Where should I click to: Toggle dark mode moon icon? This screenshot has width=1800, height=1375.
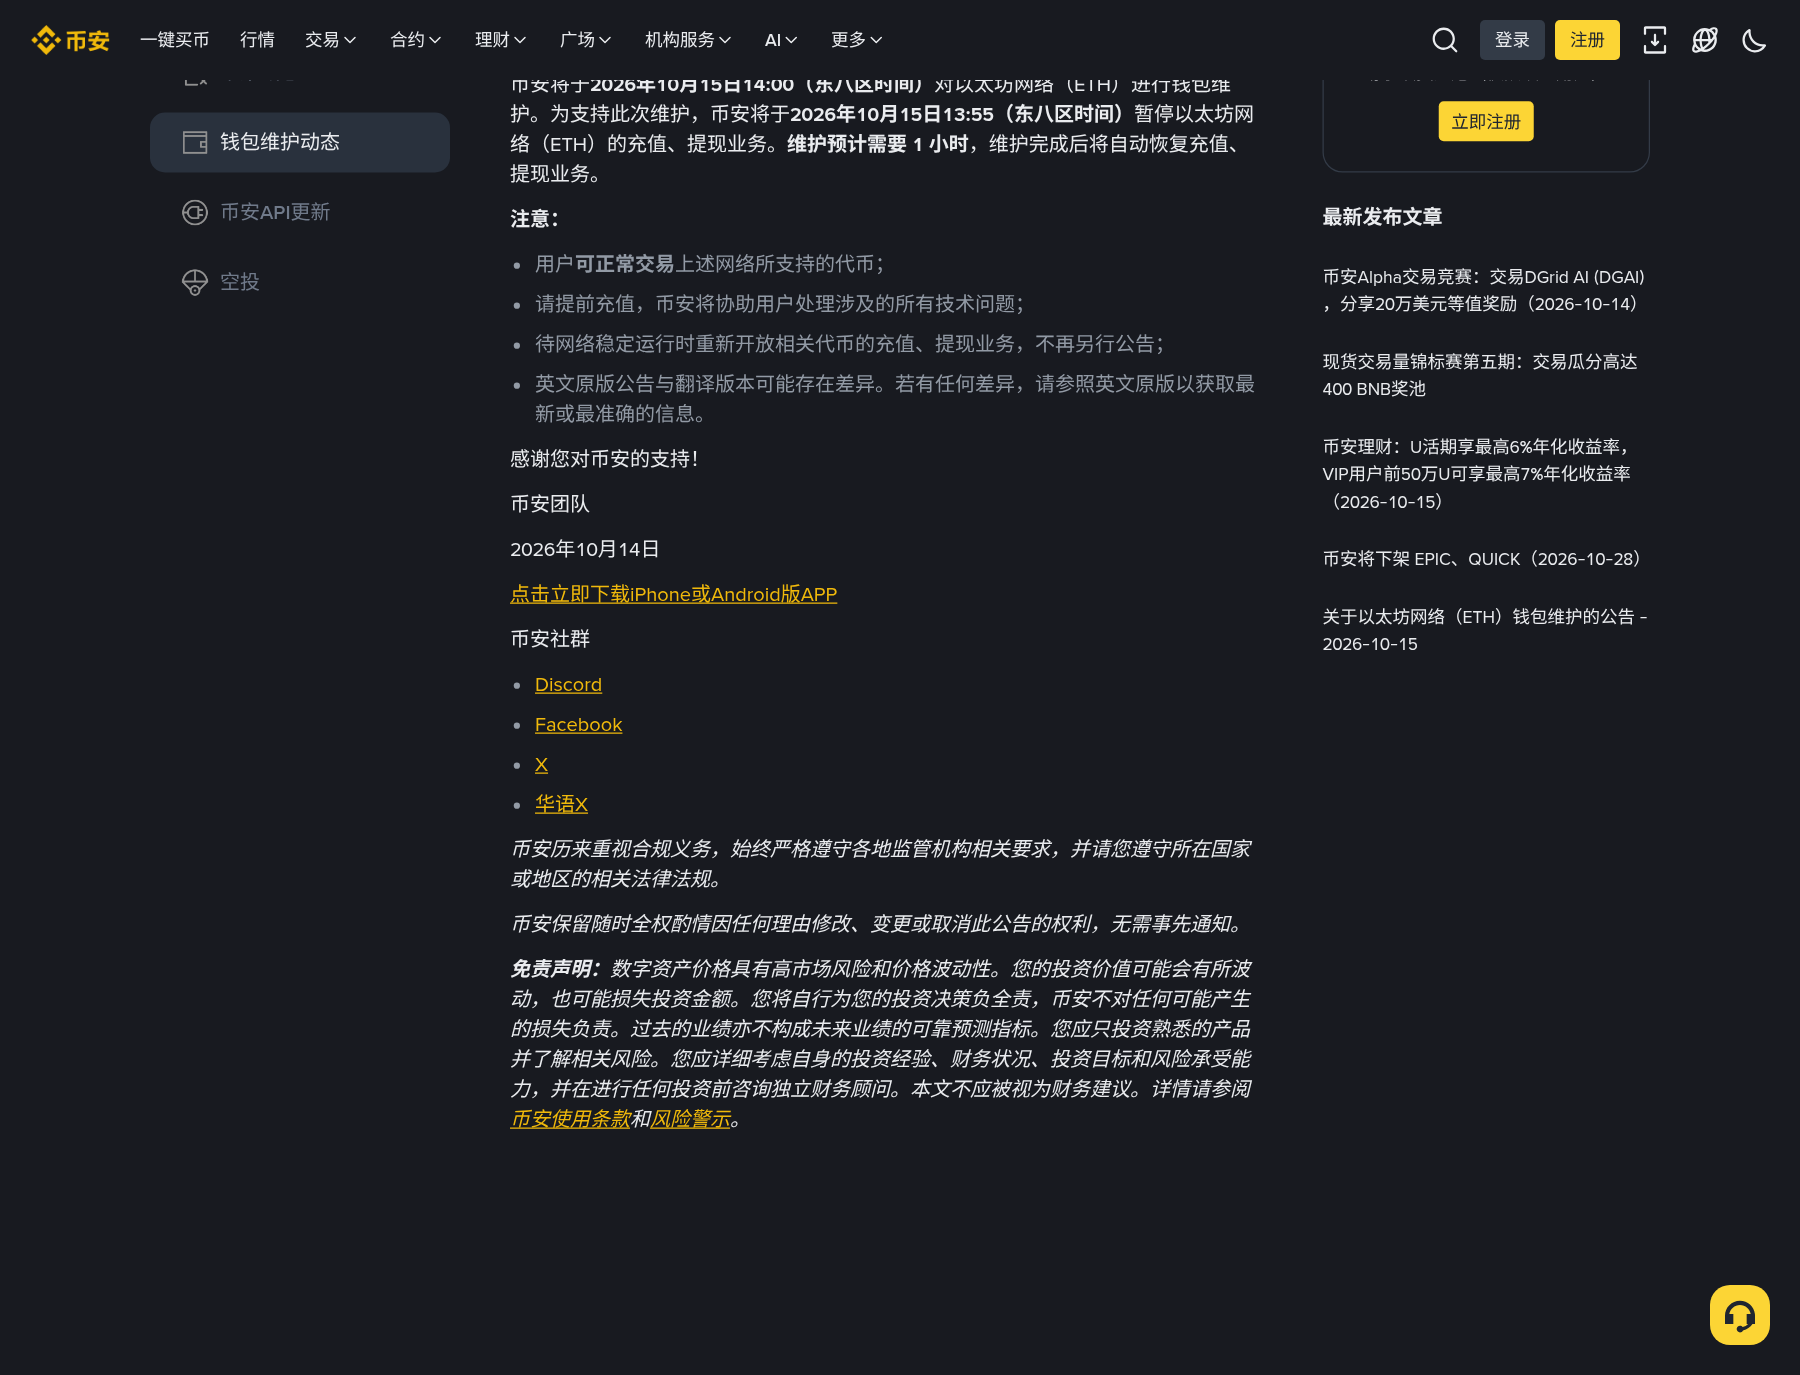click(x=1754, y=40)
